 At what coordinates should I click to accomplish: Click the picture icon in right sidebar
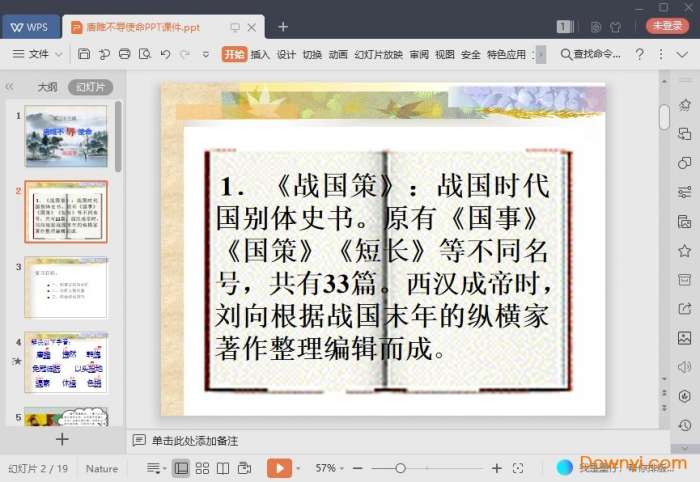click(684, 338)
